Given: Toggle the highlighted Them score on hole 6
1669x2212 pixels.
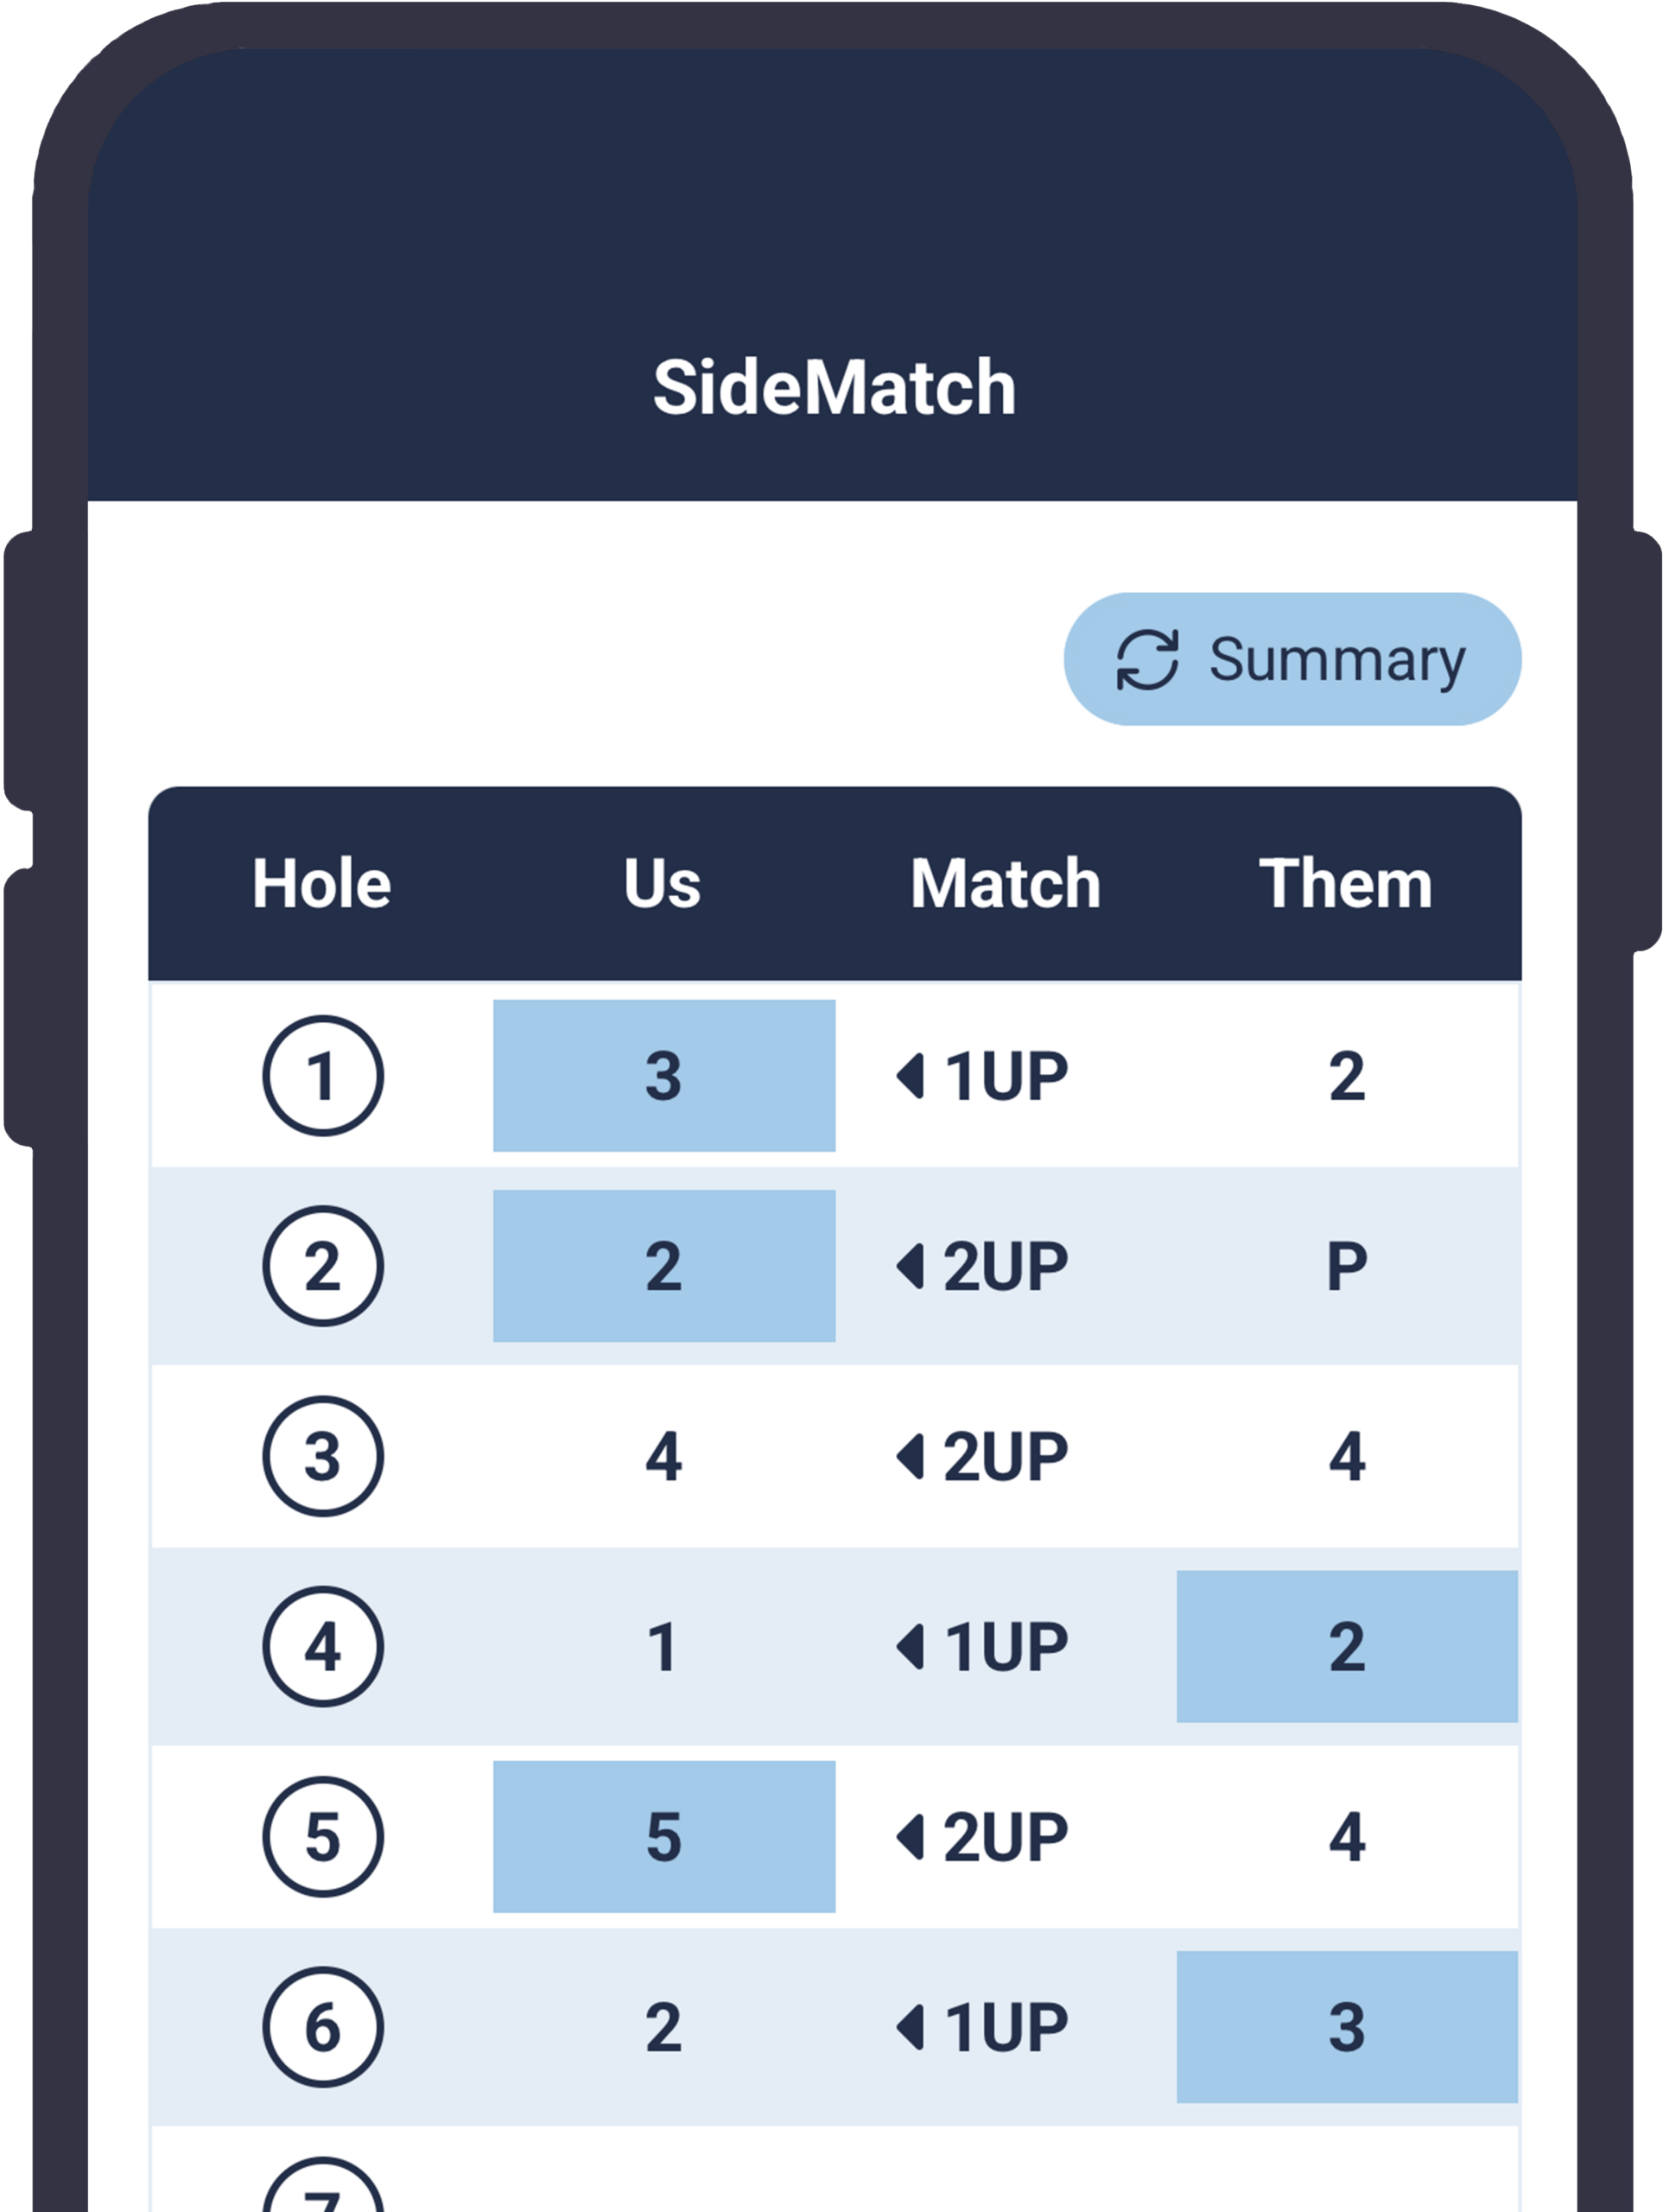Looking at the screenshot, I should point(1346,2027).
